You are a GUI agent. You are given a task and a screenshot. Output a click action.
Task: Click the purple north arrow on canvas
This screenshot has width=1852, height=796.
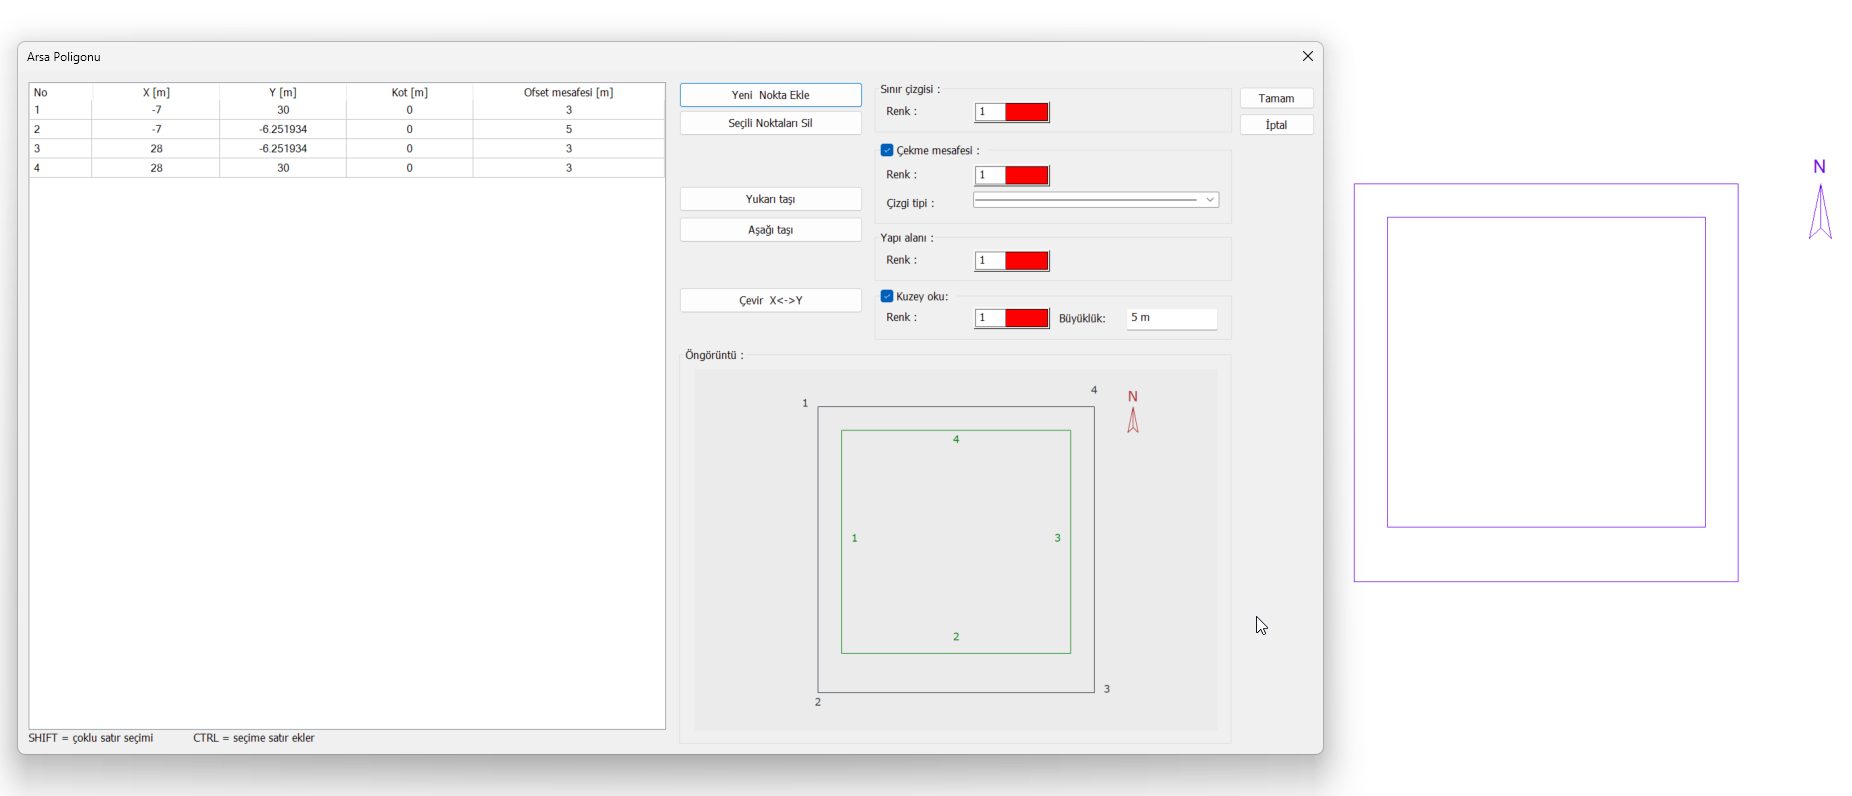[x=1820, y=212]
